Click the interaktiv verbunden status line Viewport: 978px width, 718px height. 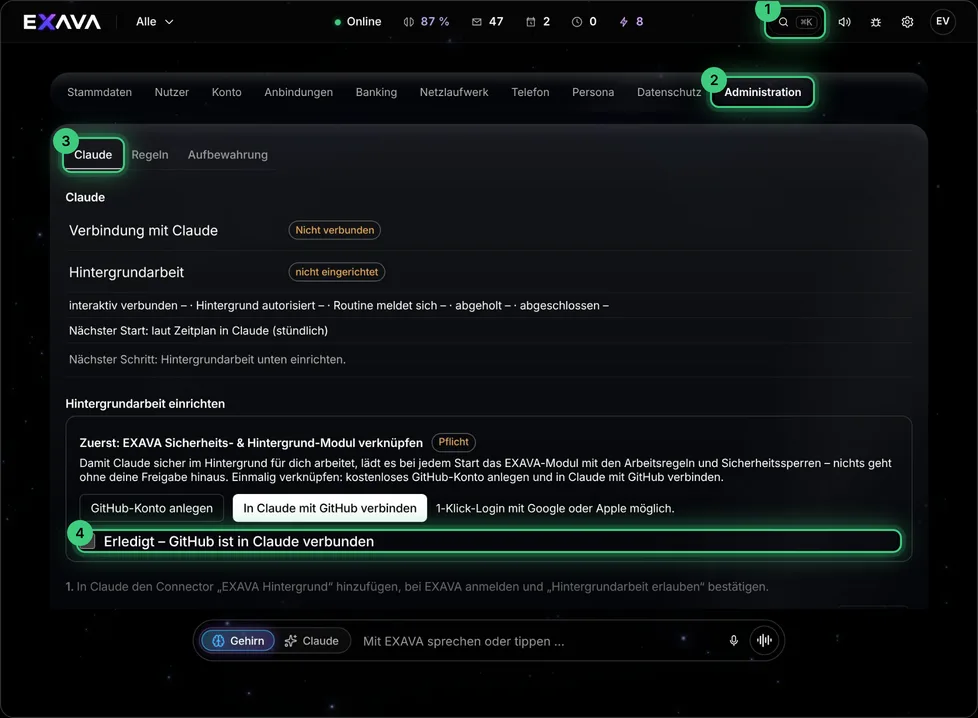coord(339,305)
